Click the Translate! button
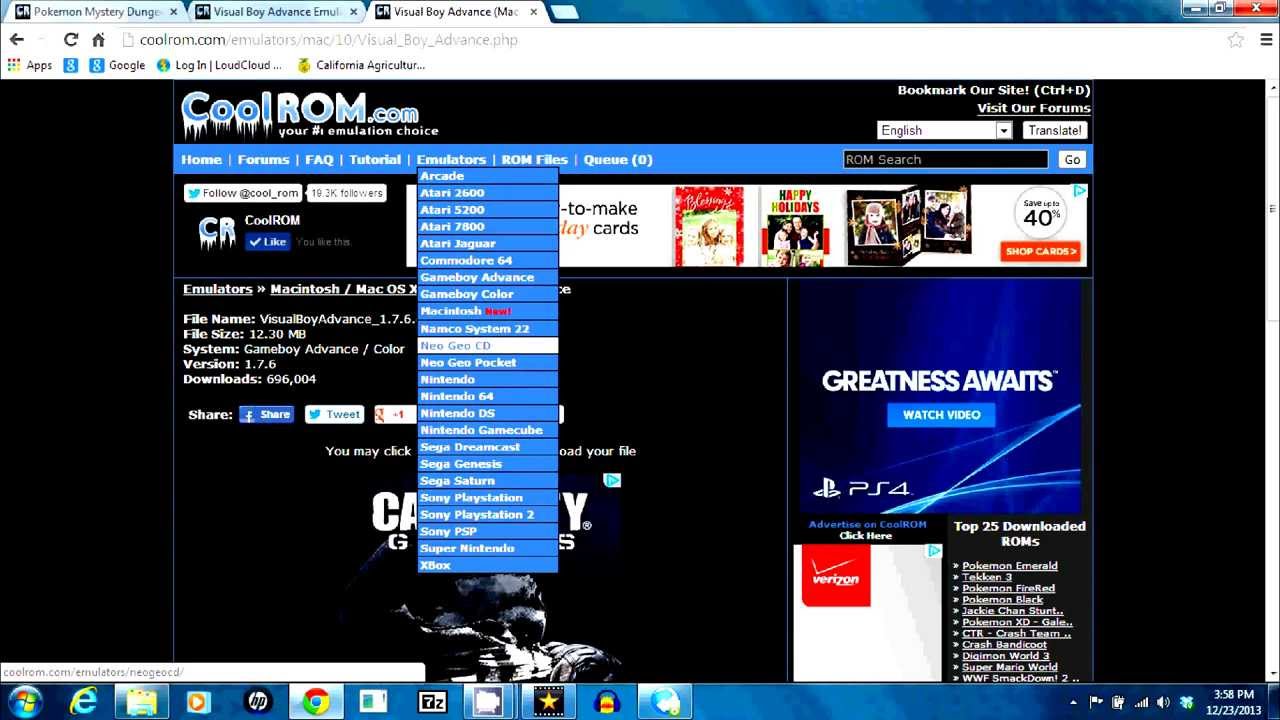Screen dimensions: 1280x720 click(1054, 131)
